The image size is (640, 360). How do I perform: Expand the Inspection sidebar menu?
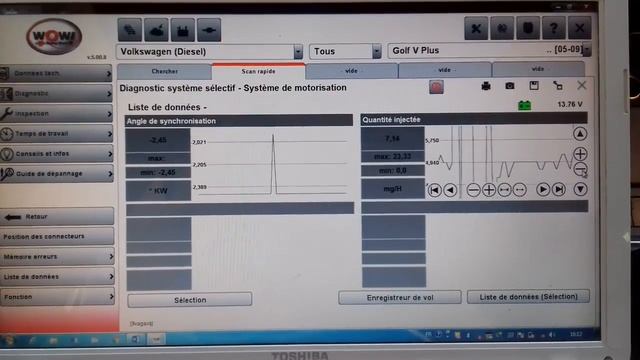[x=56, y=113]
